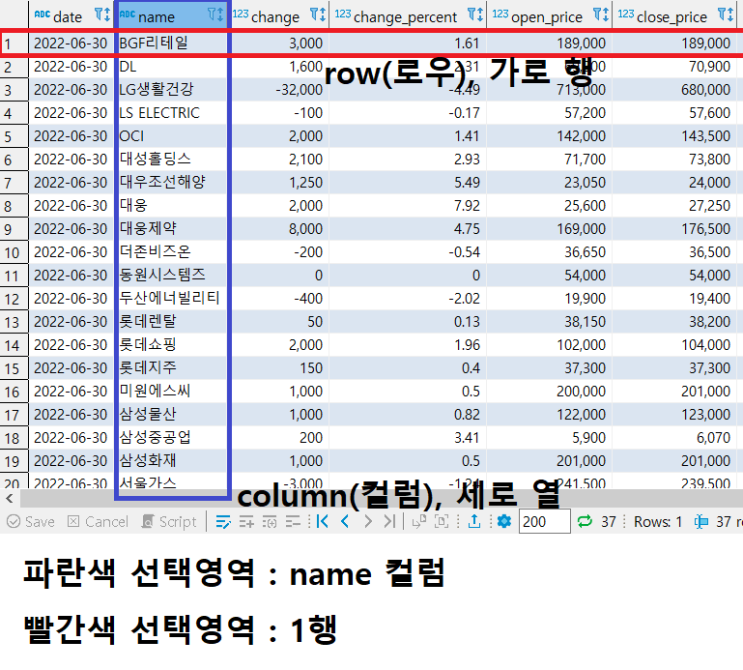Toggle the record mode bracket icon
The height and width of the screenshot is (670, 743).
442,522
